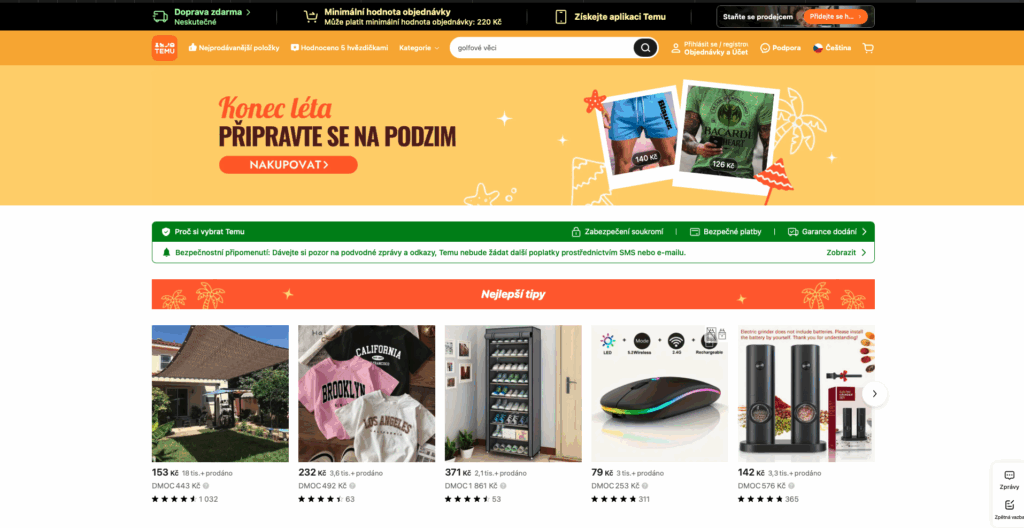Expand the Zobrazit security reminder

(x=846, y=252)
